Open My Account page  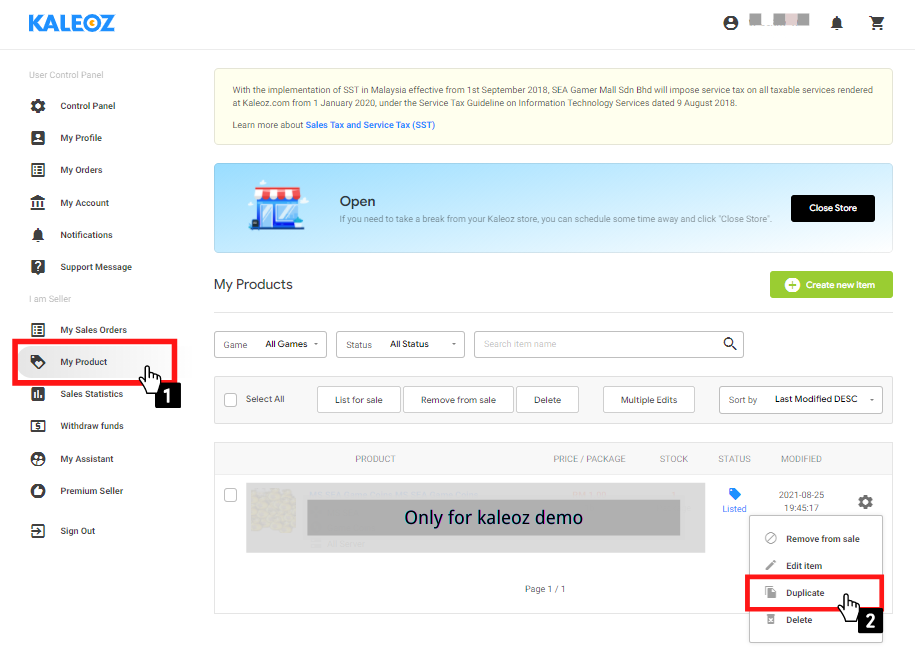(85, 203)
